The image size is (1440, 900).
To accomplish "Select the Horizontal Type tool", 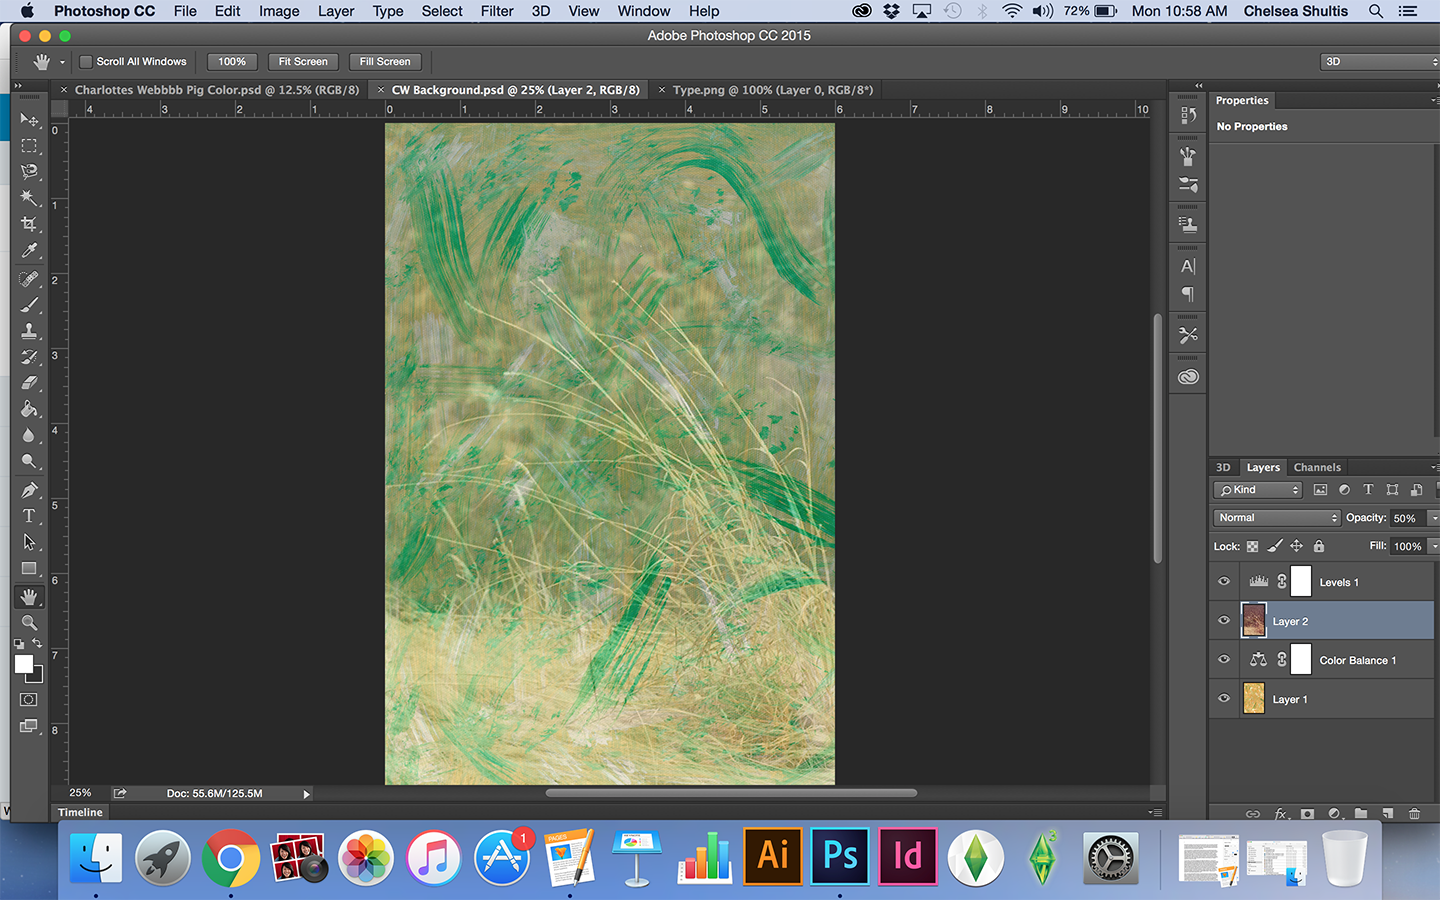I will pyautogui.click(x=29, y=516).
